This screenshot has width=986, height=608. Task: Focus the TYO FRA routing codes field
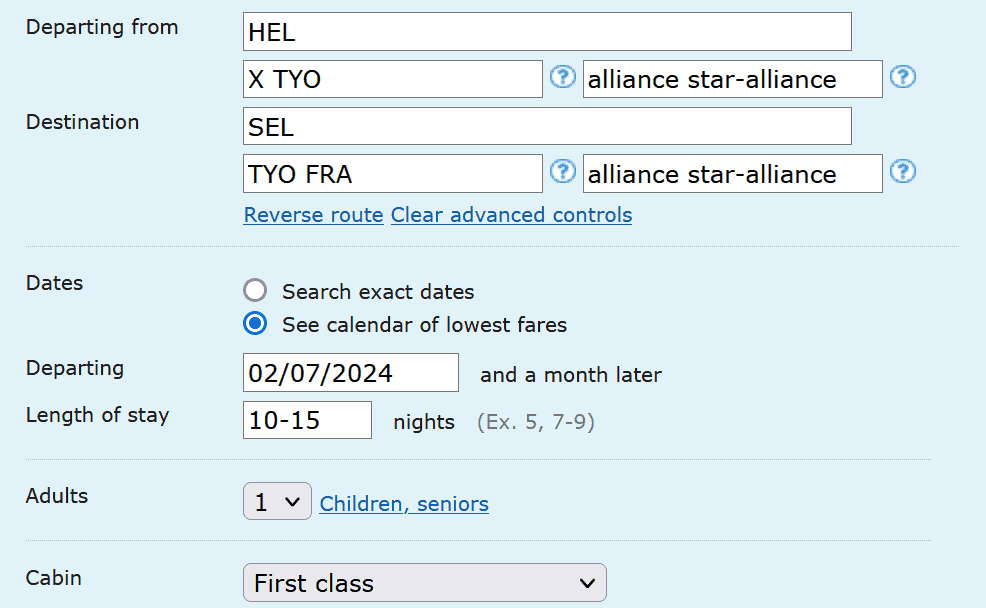[392, 173]
